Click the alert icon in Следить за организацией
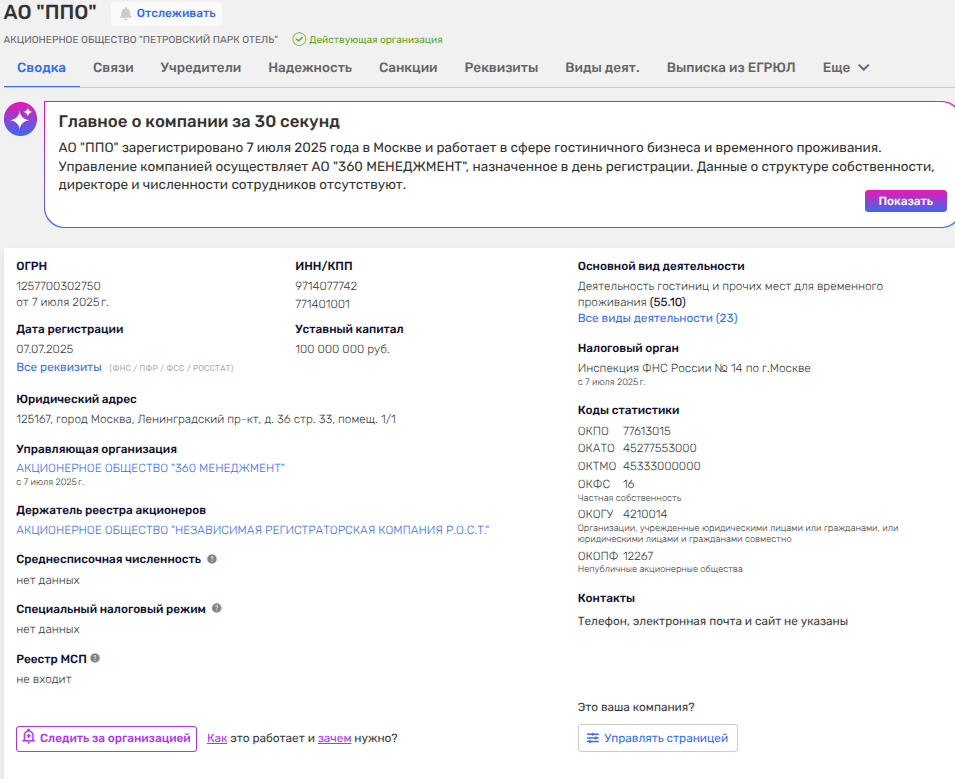The width and height of the screenshot is (955, 779). click(x=29, y=738)
